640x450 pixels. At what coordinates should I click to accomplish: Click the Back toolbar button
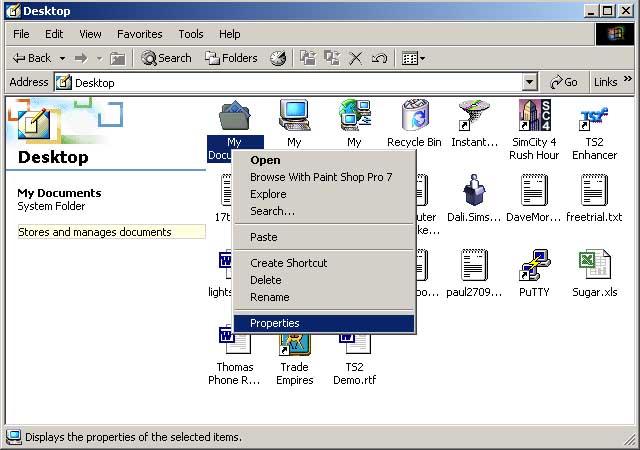coord(32,58)
